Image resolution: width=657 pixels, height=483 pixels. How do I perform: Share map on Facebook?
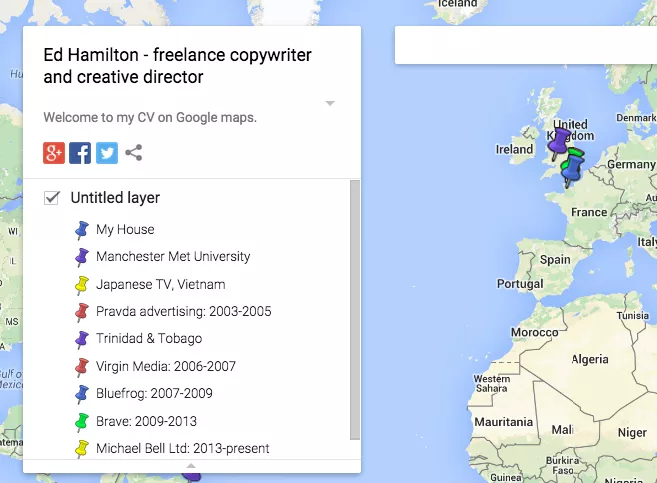[80, 153]
